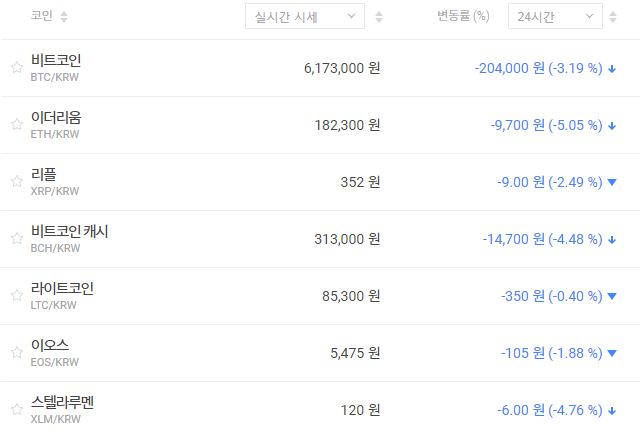The height and width of the screenshot is (438, 640).
Task: Open the 실시간 시세 dropdown
Action: (305, 17)
